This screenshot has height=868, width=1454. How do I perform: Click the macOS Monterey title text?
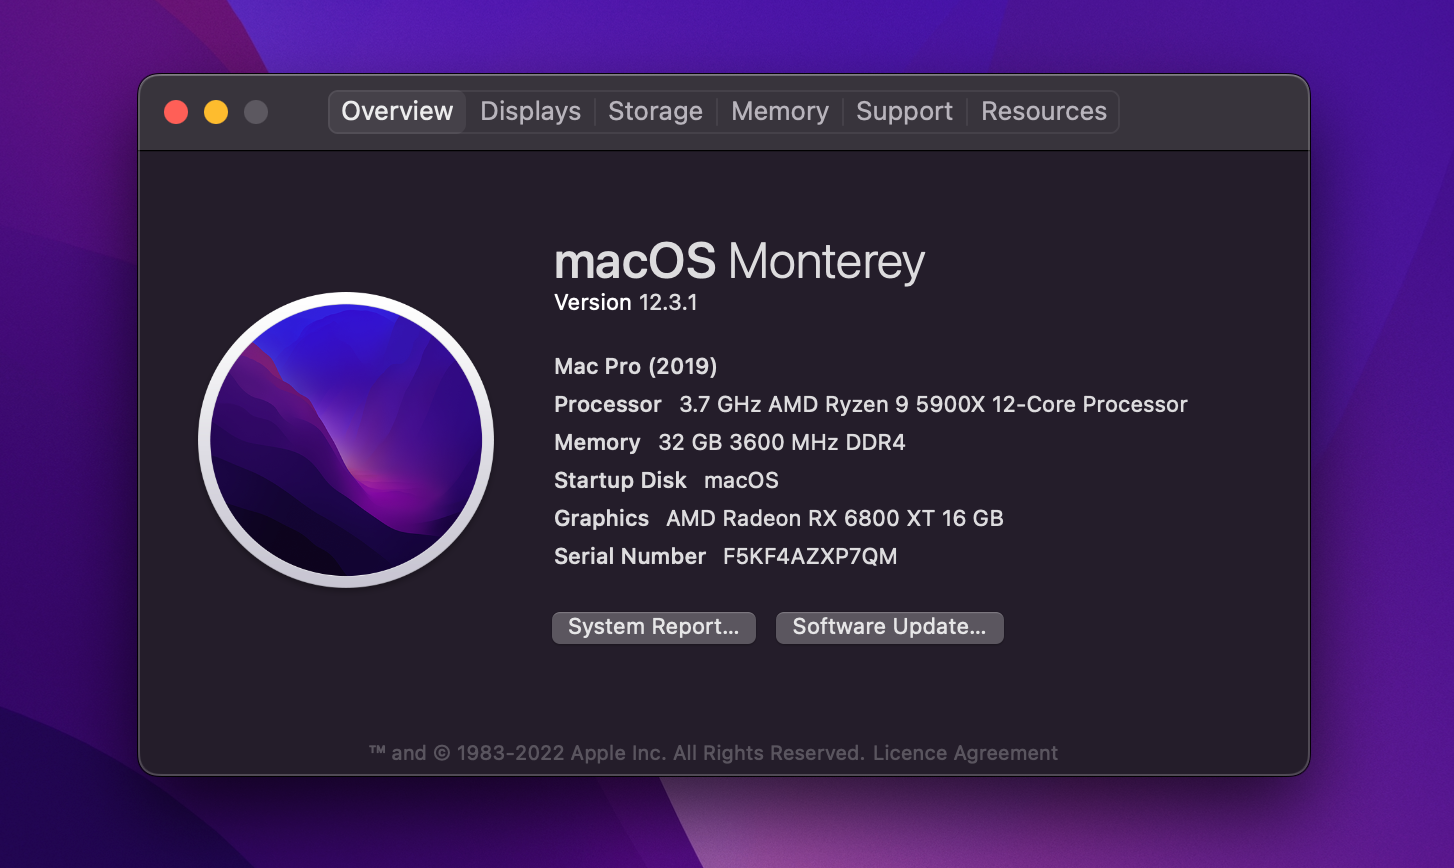click(739, 261)
